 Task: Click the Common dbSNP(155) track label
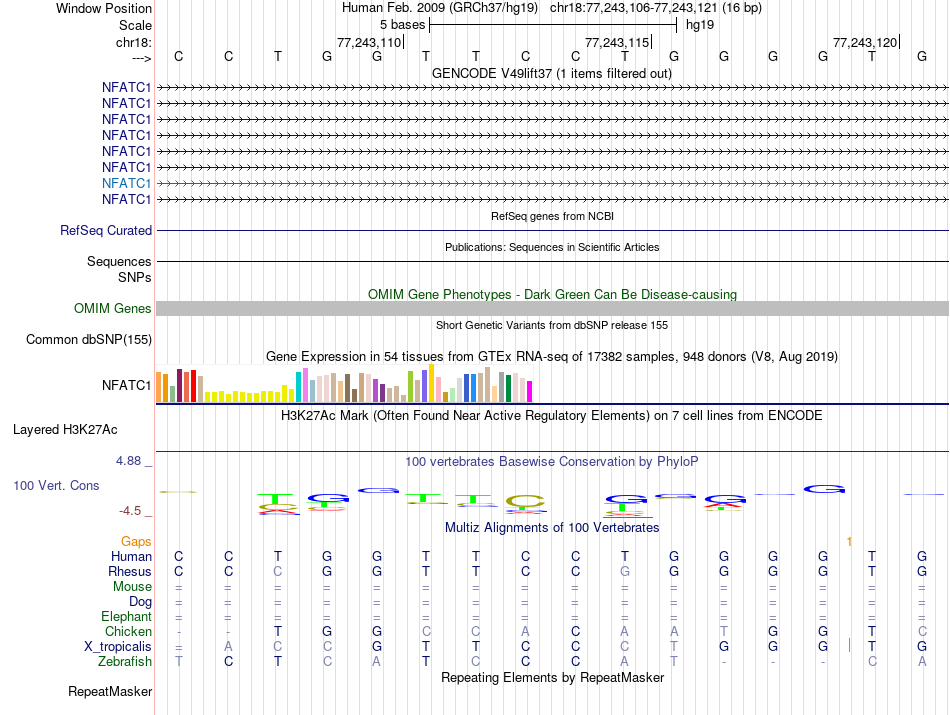pyautogui.click(x=88, y=339)
